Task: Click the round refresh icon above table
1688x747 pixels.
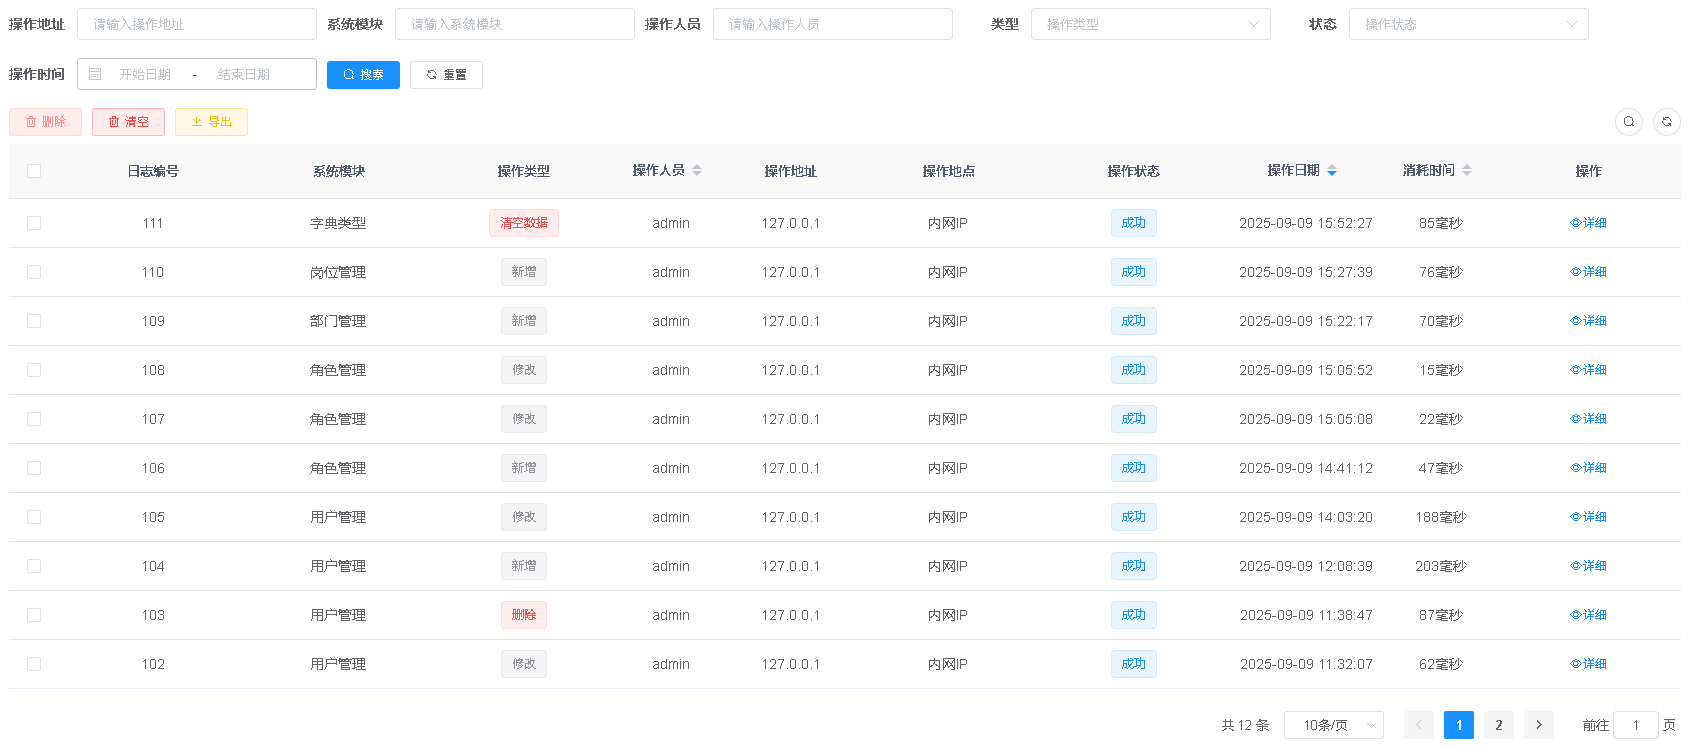Action: pyautogui.click(x=1667, y=122)
